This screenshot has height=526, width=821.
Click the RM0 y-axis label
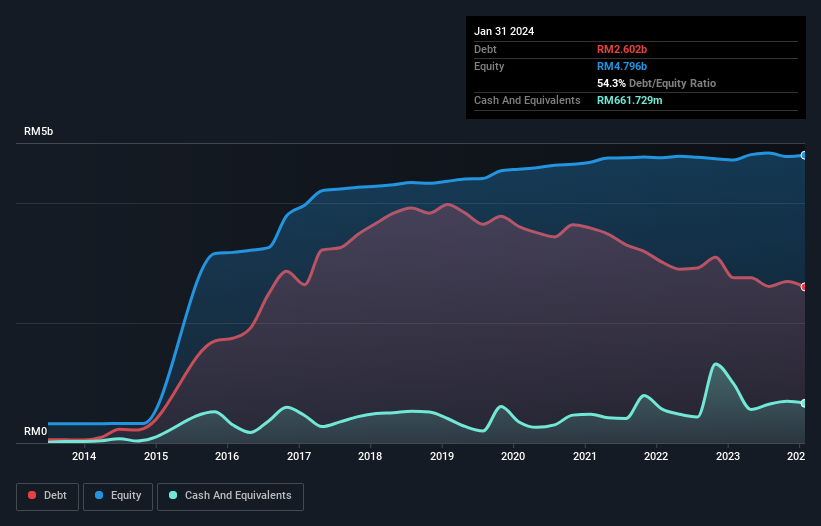tap(35, 431)
